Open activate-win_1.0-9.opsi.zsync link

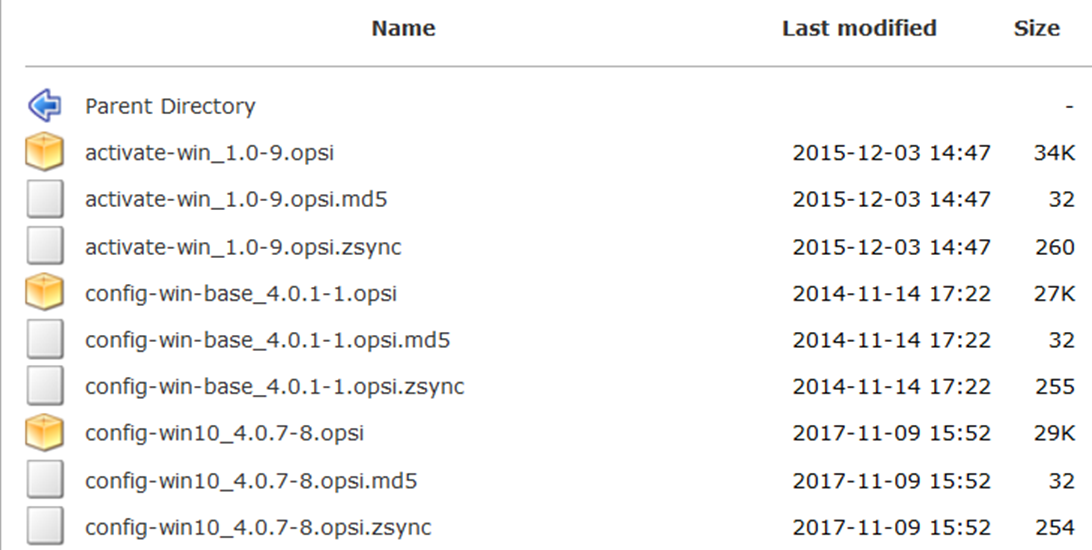coord(243,247)
